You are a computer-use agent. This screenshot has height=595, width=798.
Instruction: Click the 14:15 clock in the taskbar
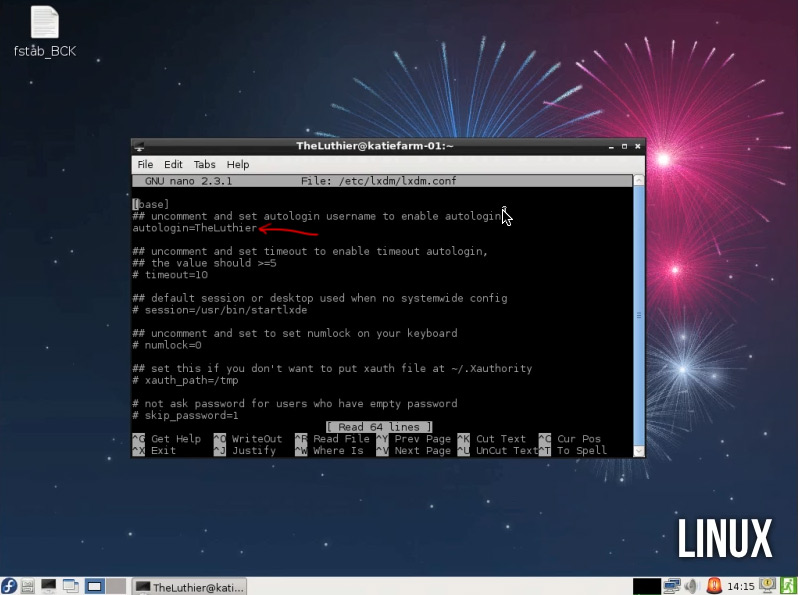tap(740, 587)
